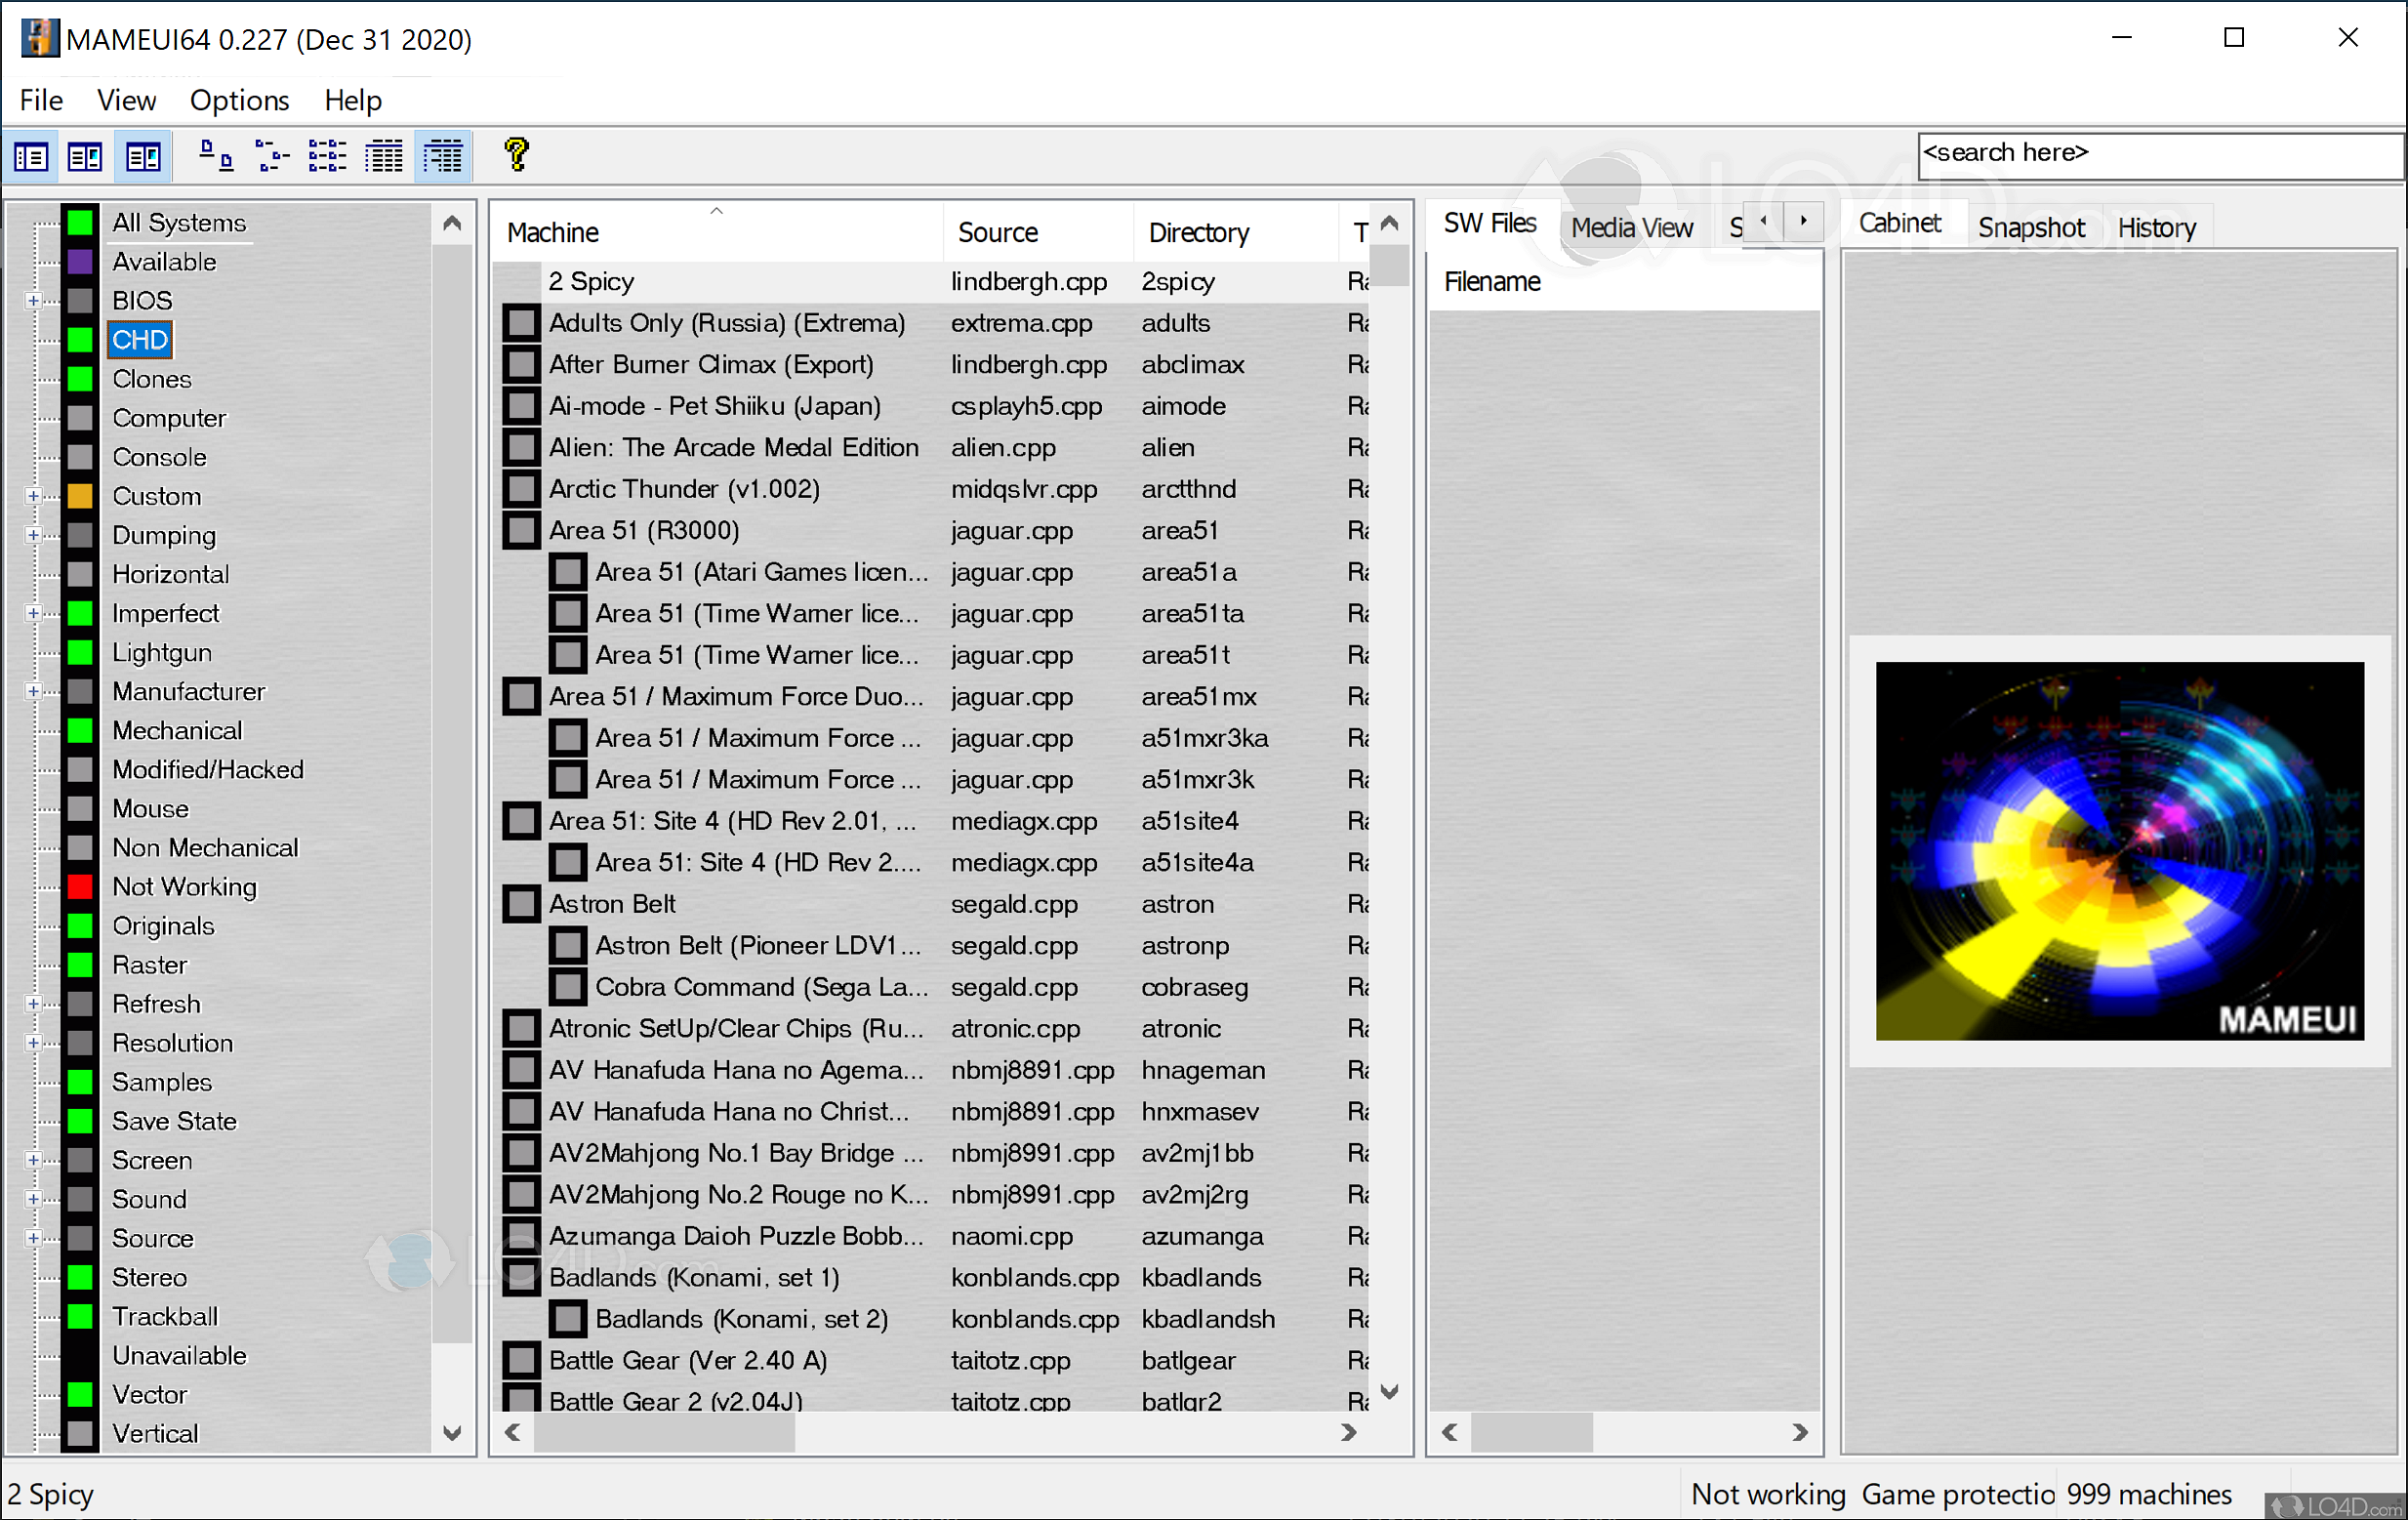
Task: Click the orange Custom folder color square
Action: point(80,496)
